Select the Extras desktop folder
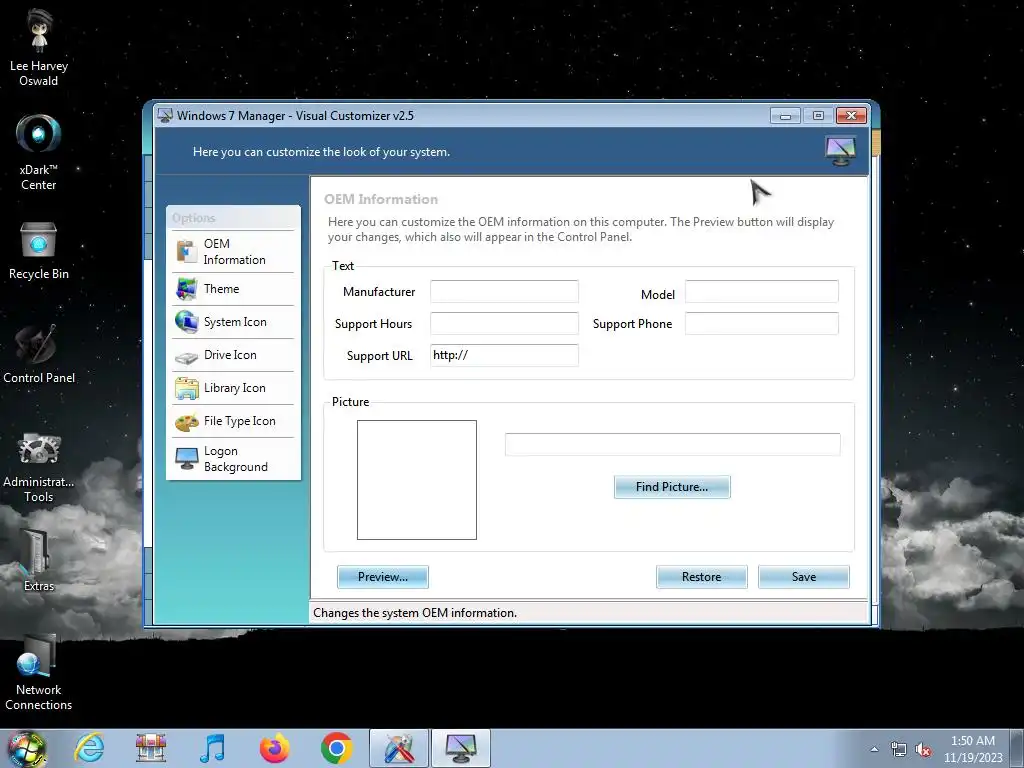Viewport: 1024px width, 768px height. point(39,560)
